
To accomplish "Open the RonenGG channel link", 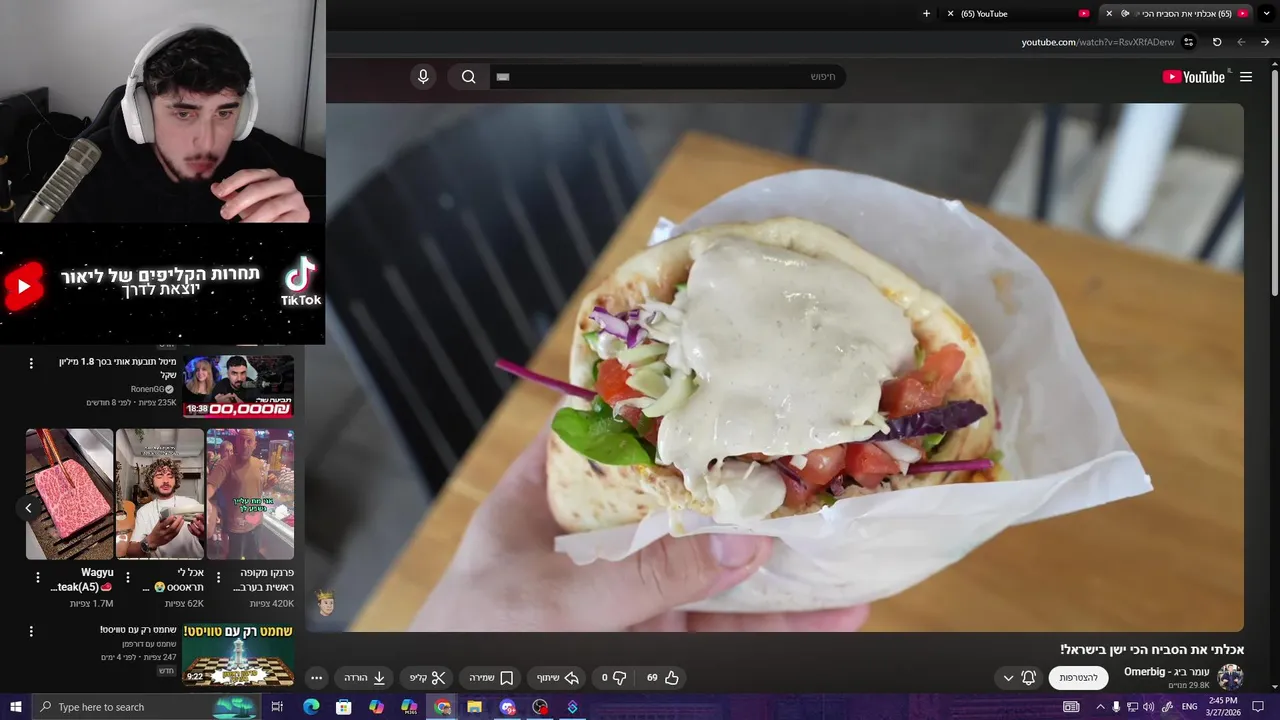I will pyautogui.click(x=153, y=389).
